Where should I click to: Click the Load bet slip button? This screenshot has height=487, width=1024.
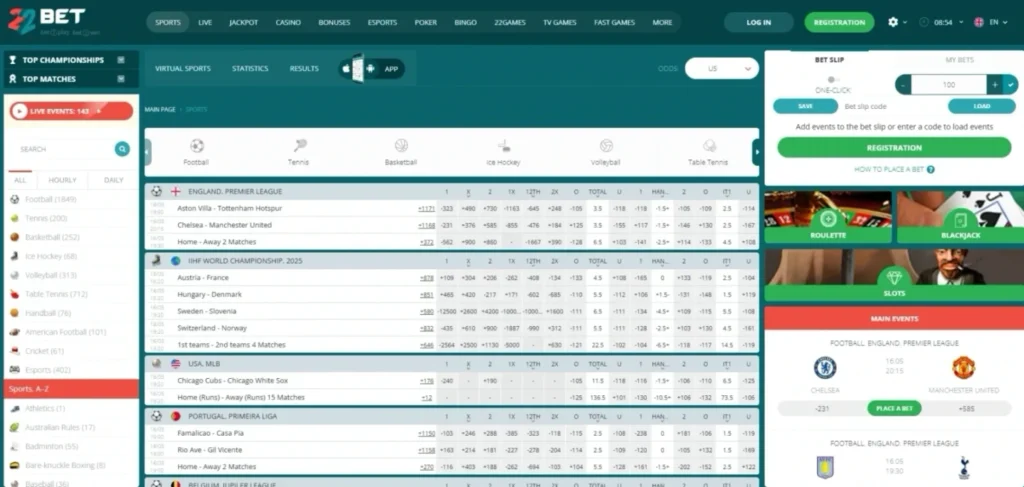click(982, 106)
